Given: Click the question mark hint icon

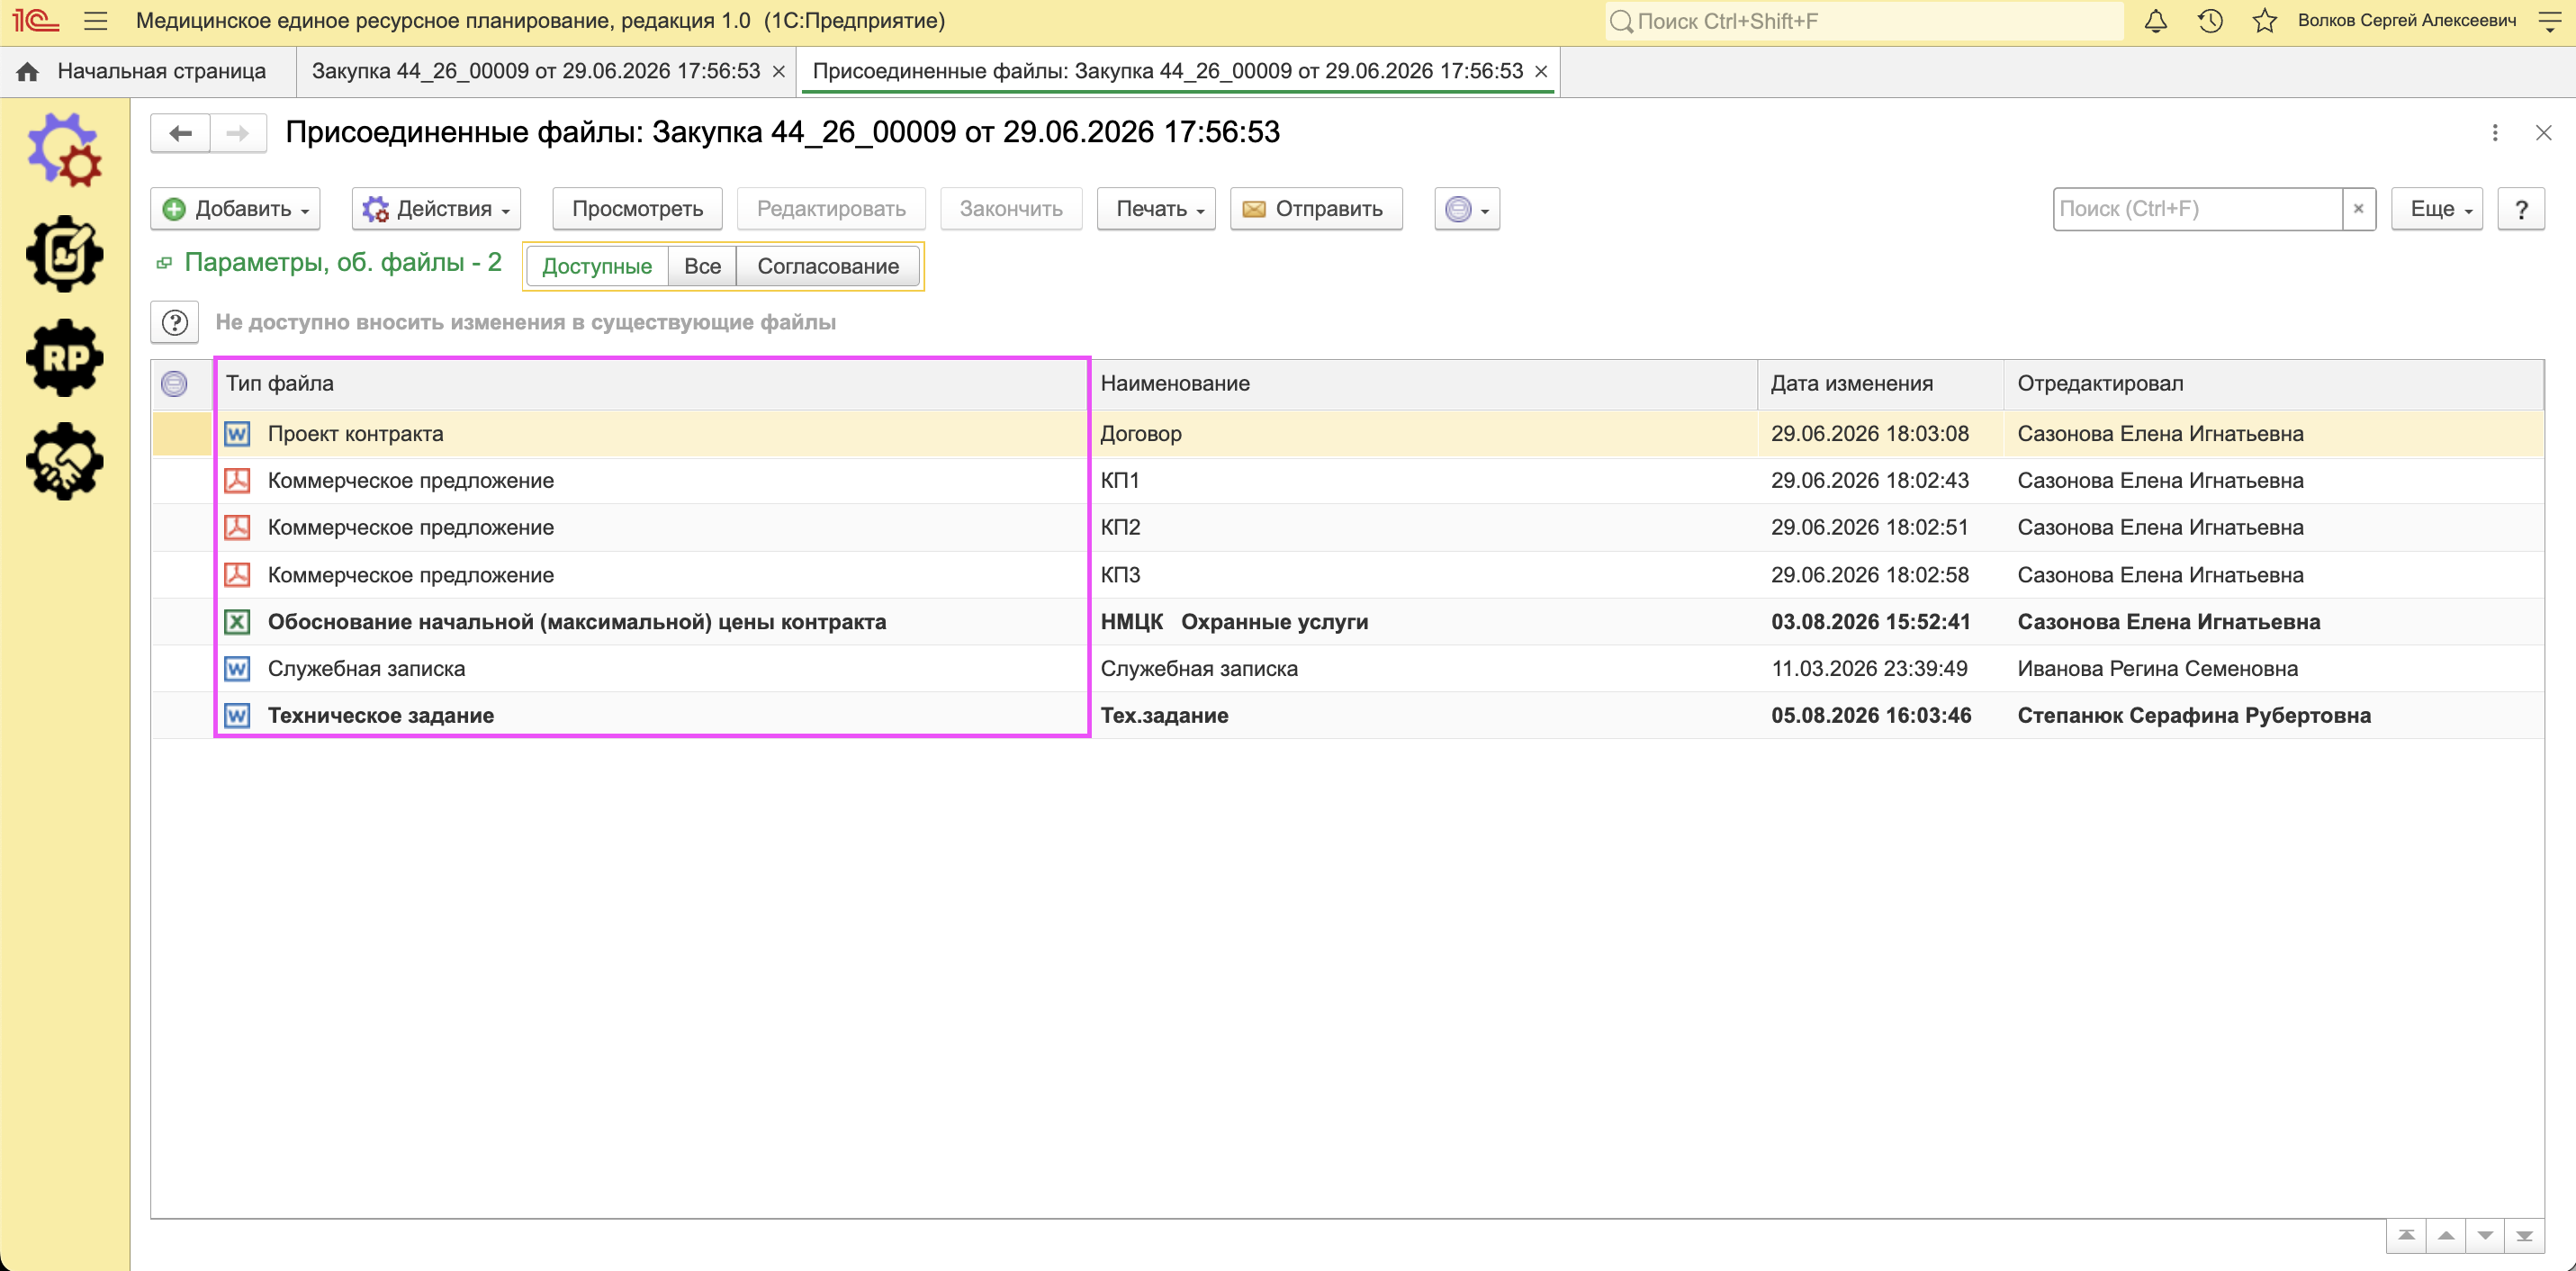Looking at the screenshot, I should (175, 322).
